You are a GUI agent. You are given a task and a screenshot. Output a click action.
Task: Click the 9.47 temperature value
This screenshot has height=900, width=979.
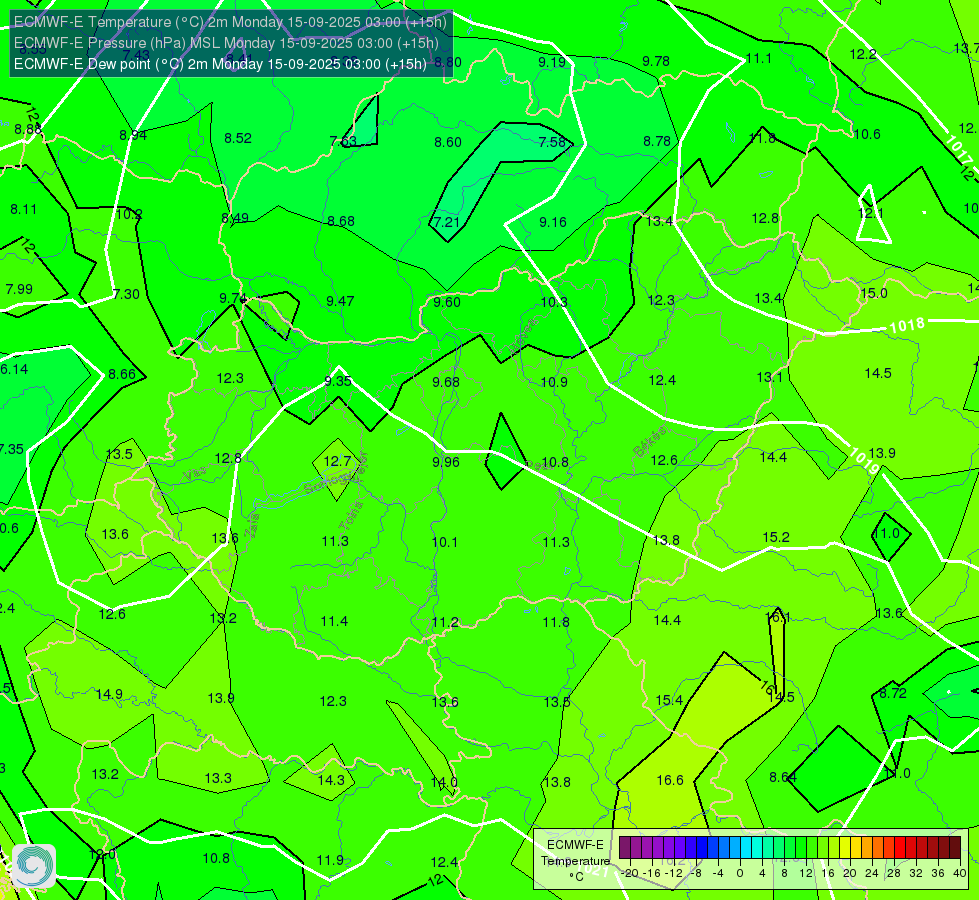340,301
